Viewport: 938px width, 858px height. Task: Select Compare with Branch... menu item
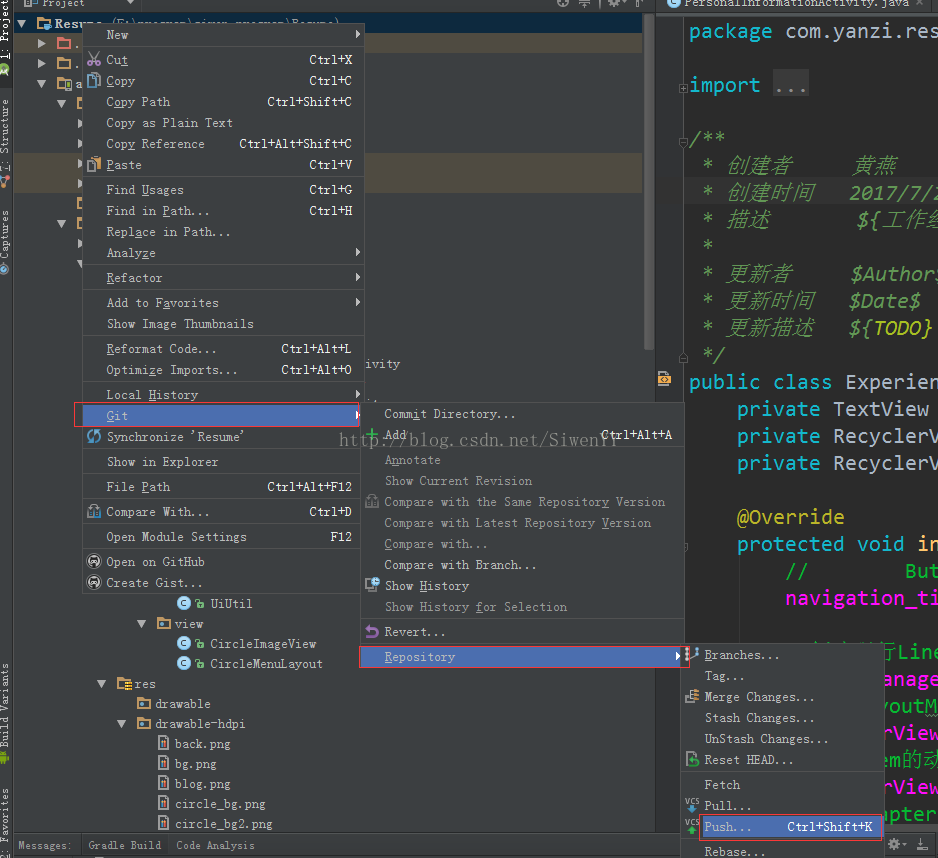pyautogui.click(x=522, y=565)
